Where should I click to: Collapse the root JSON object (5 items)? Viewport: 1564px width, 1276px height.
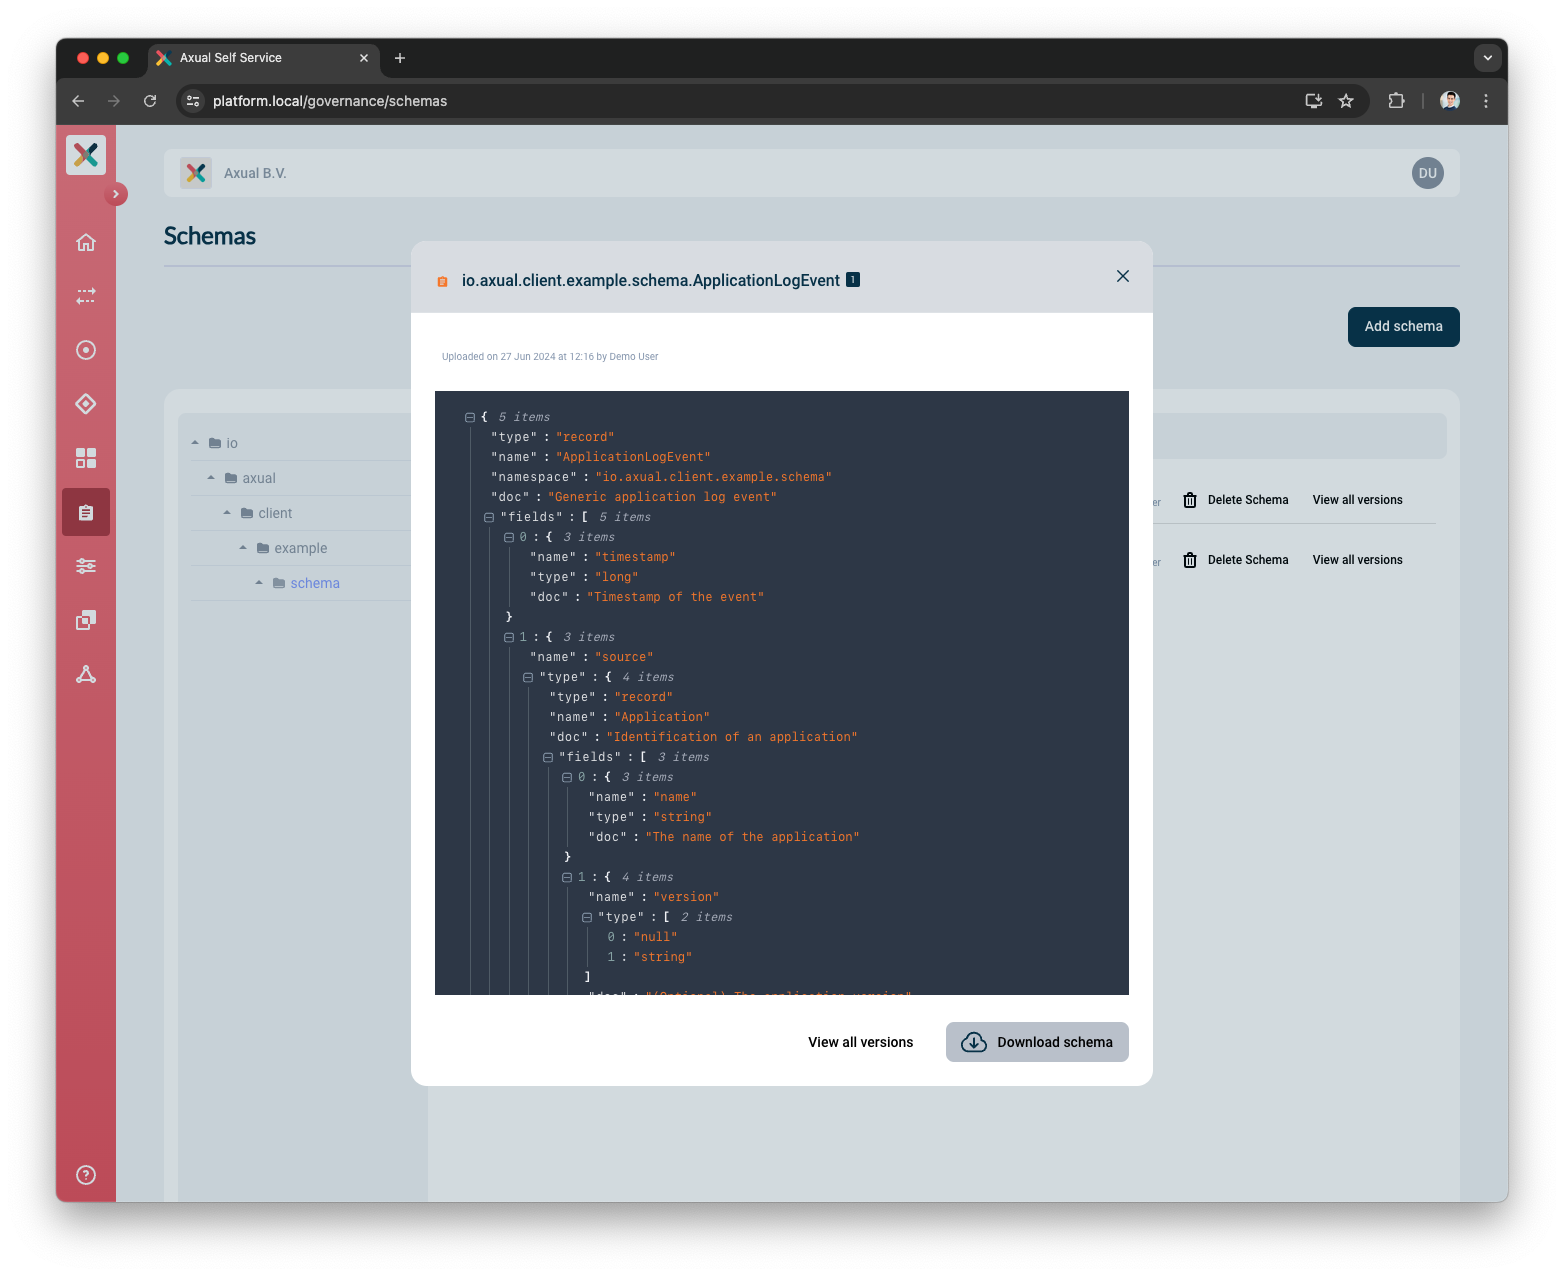(470, 417)
